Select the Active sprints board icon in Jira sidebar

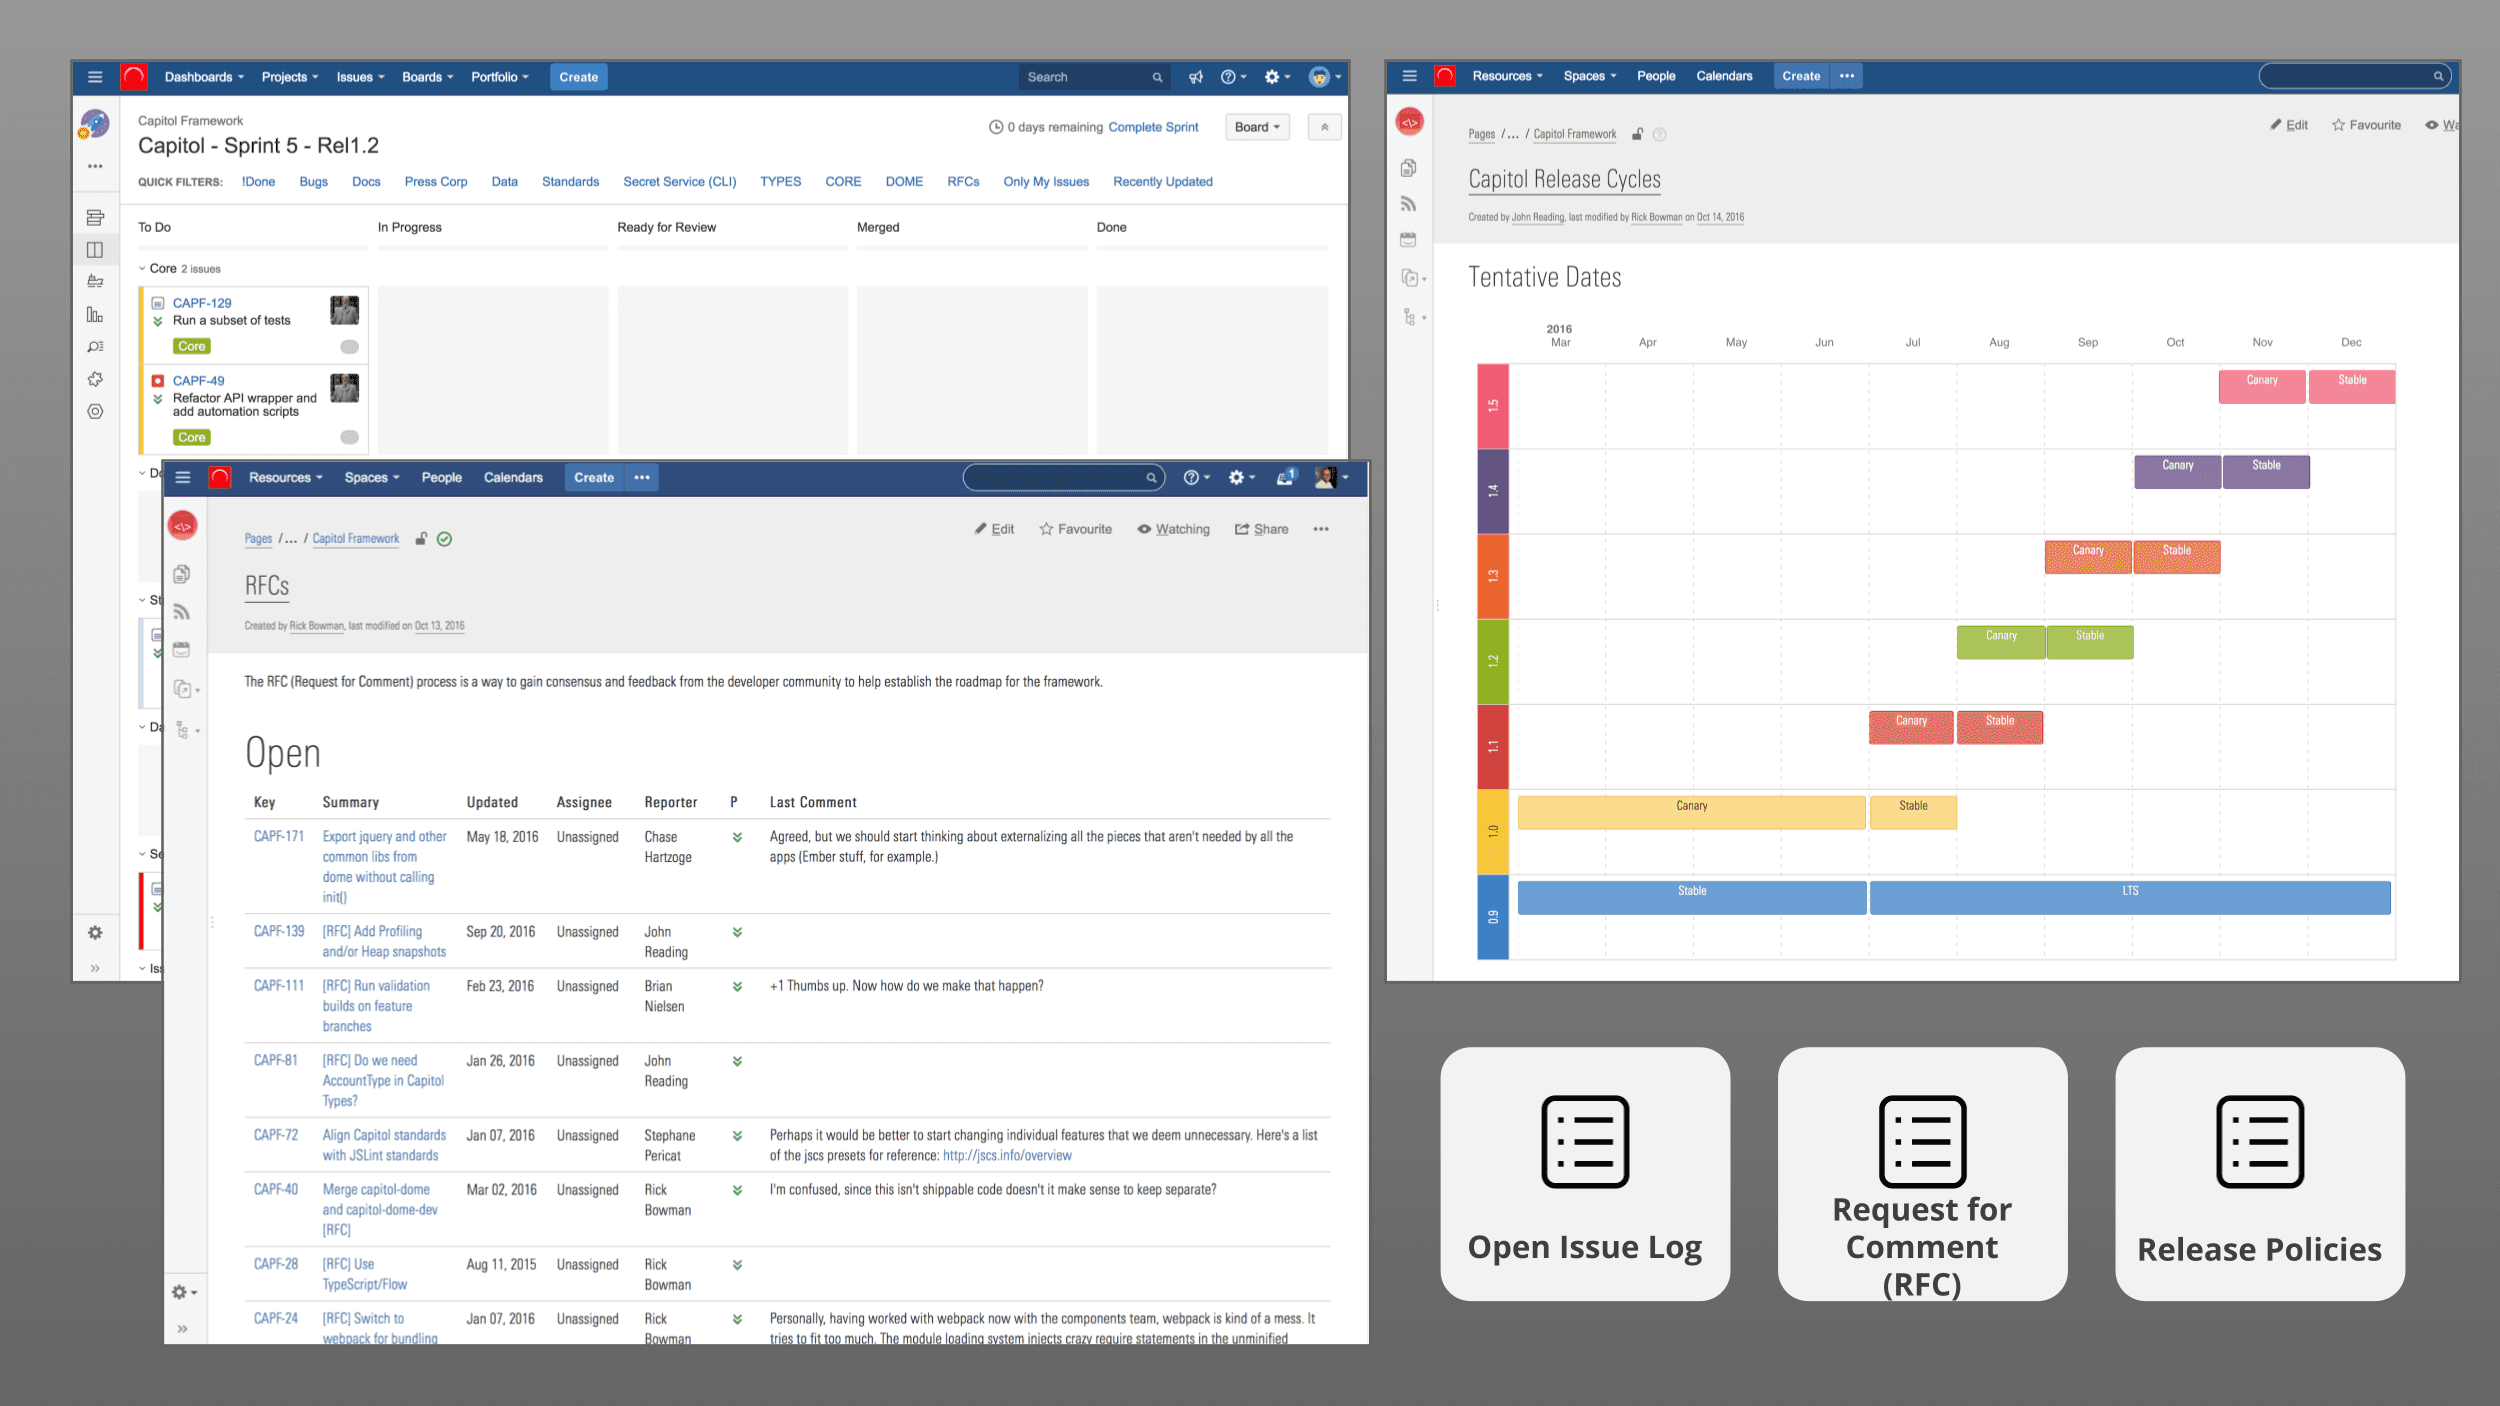pos(95,249)
